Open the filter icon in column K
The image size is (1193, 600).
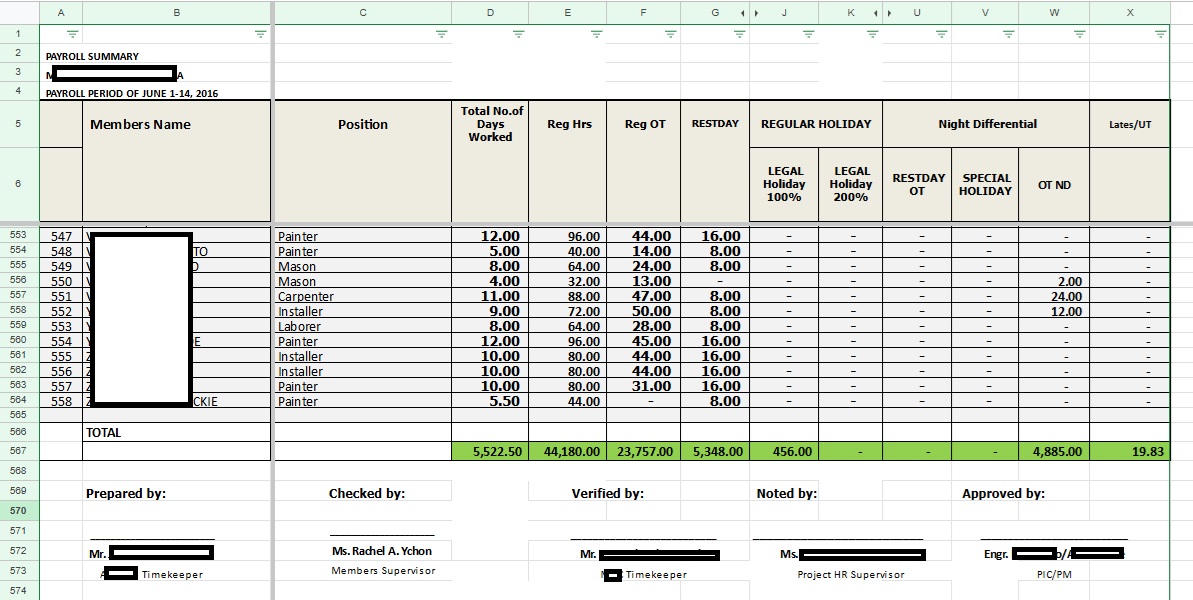pos(873,34)
